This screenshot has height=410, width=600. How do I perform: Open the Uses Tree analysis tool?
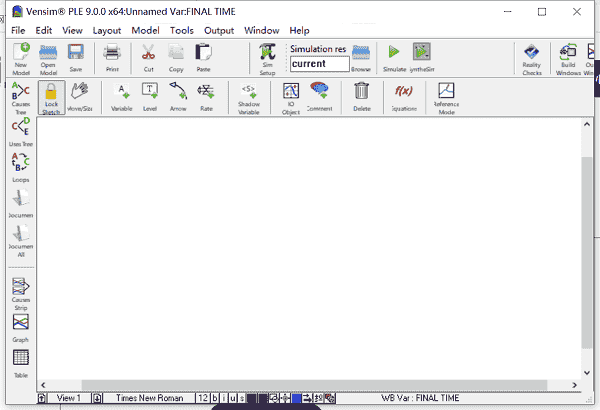pos(21,132)
